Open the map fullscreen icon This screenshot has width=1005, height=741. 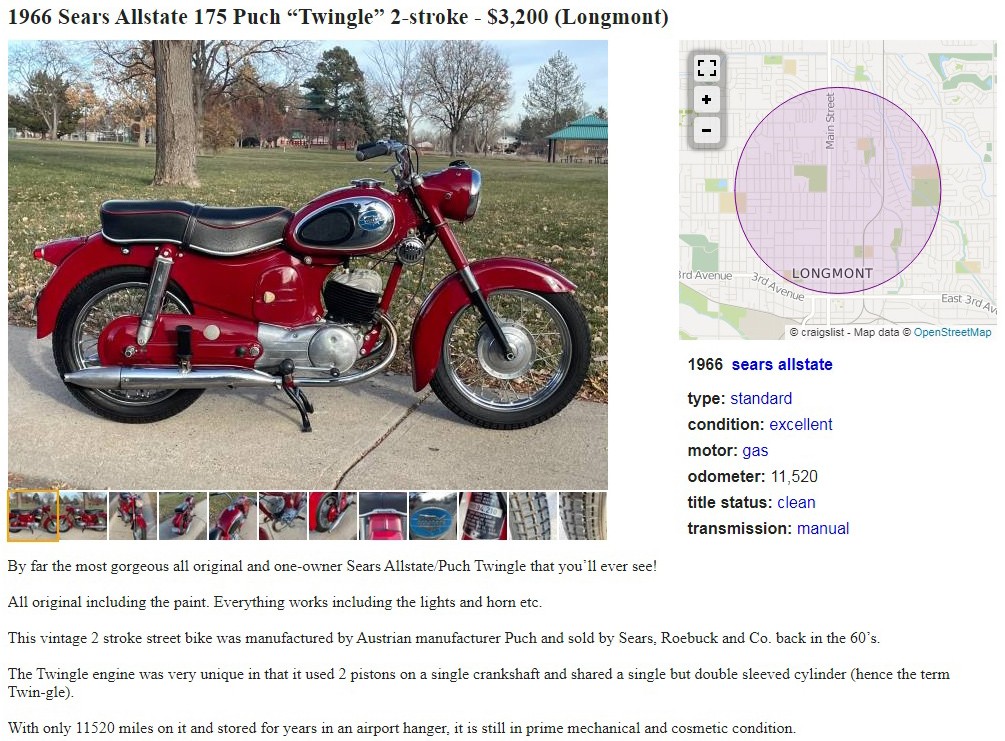[x=706, y=68]
